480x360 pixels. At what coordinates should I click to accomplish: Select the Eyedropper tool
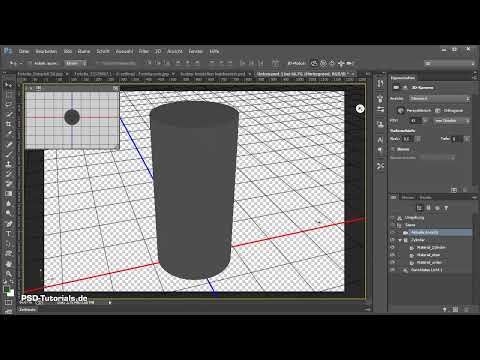tap(8, 134)
